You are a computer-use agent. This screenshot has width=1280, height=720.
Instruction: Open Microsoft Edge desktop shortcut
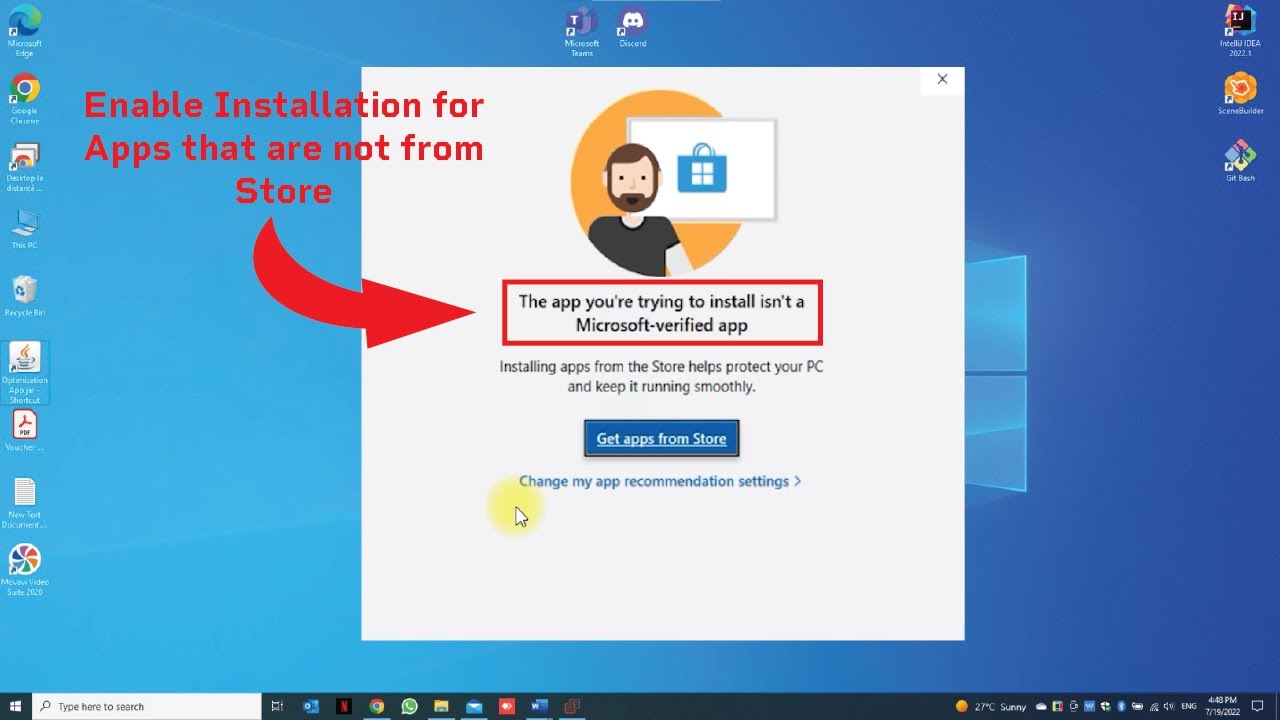pos(25,31)
